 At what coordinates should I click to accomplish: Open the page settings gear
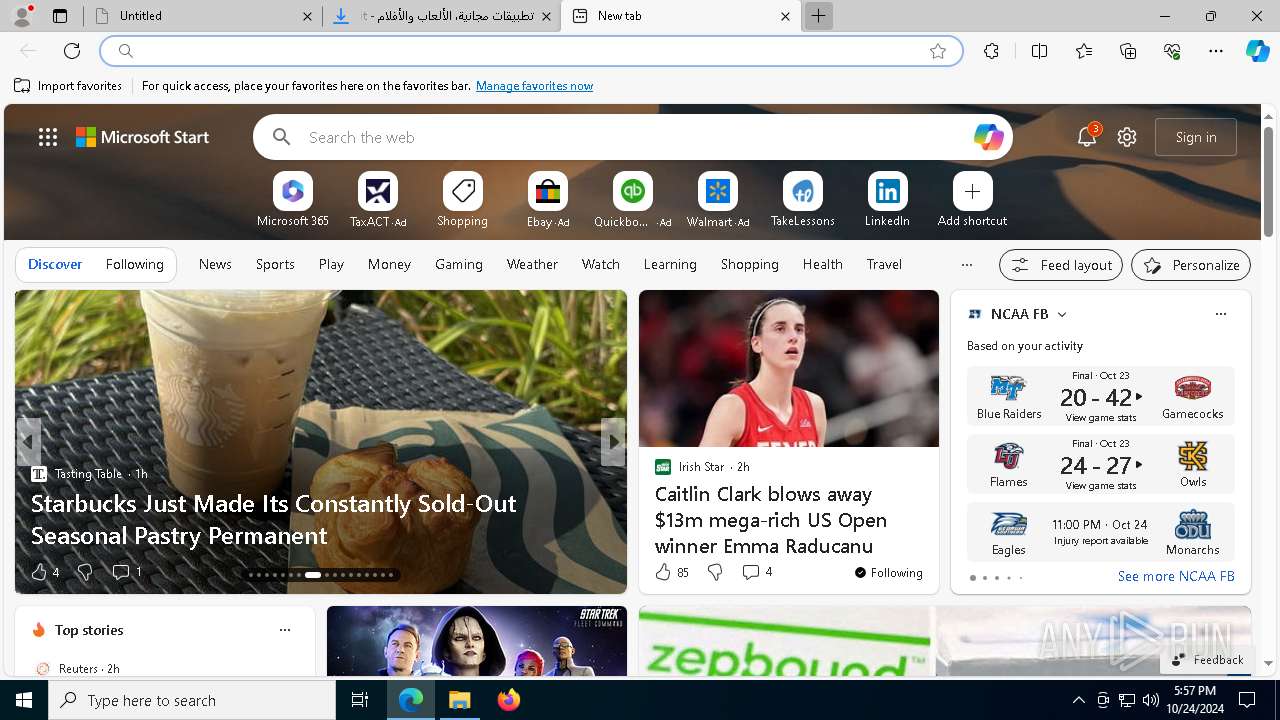tap(1127, 137)
